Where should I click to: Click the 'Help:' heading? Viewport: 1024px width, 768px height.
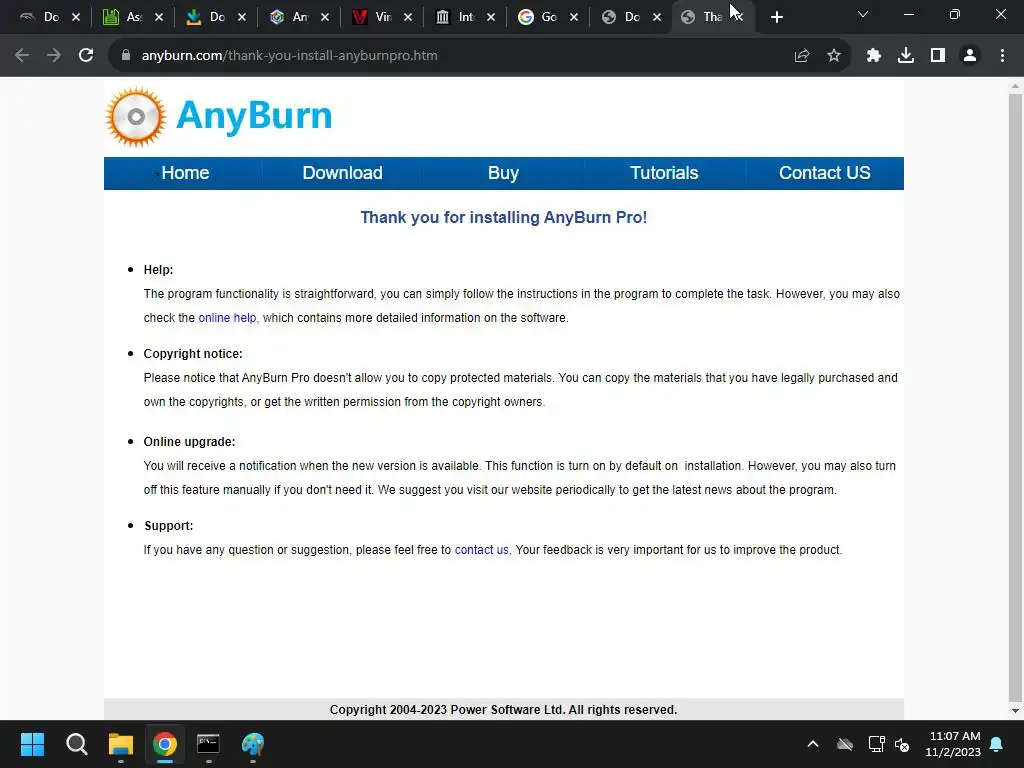159,270
